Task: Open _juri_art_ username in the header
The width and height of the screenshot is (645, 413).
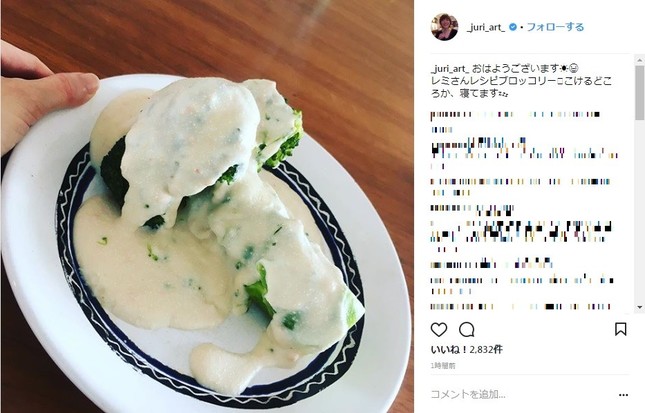Action: click(x=486, y=28)
